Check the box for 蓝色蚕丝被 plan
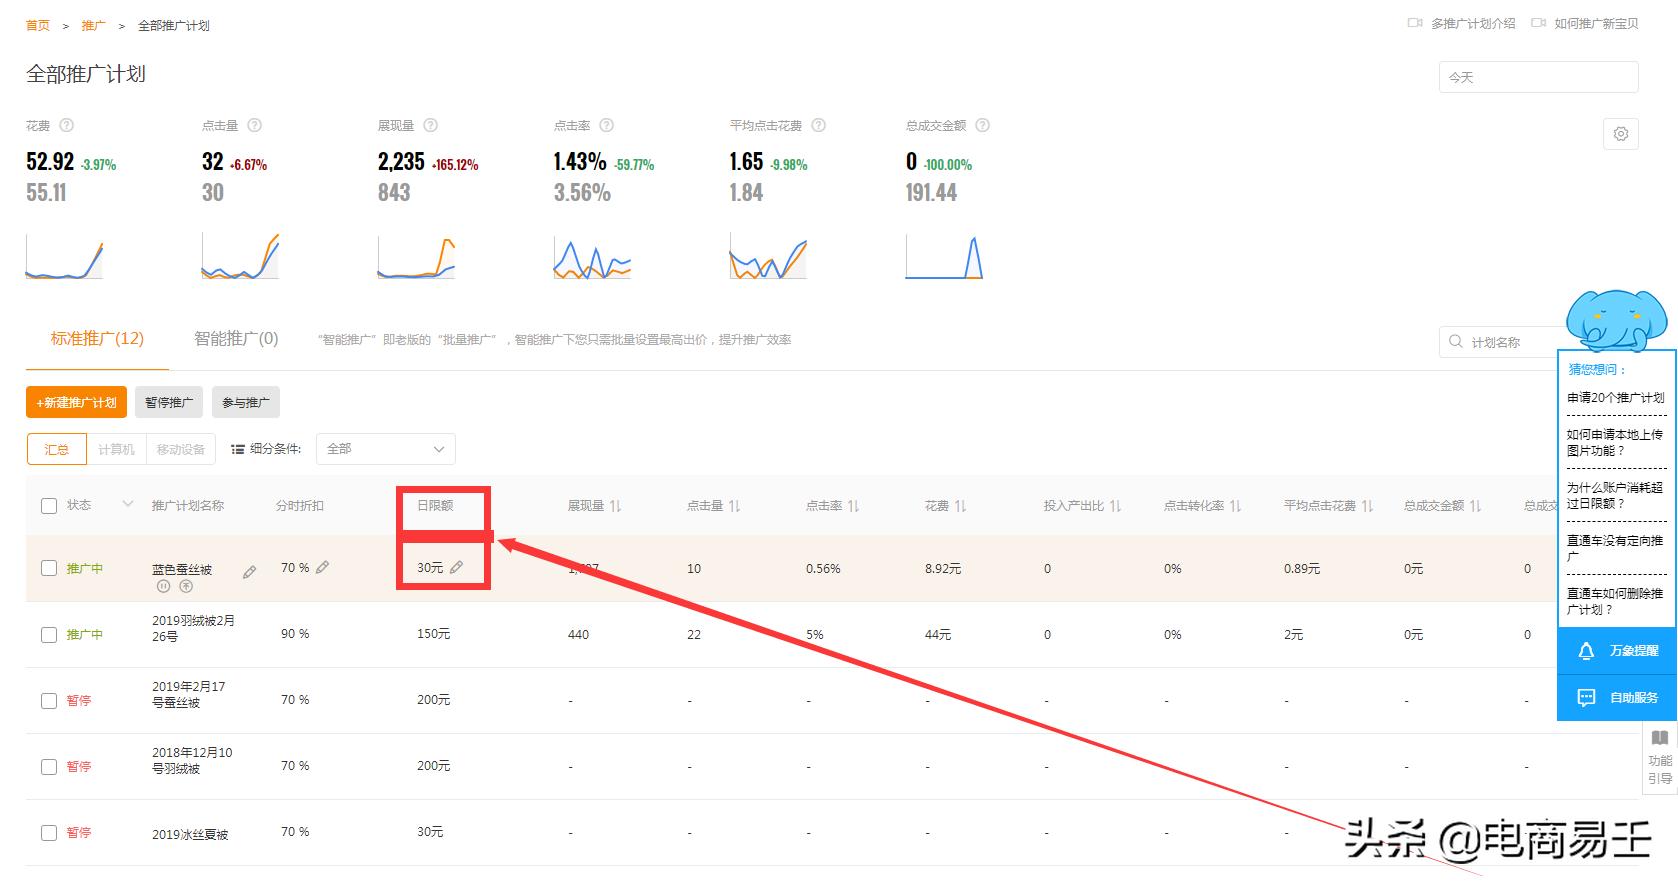This screenshot has height=887, width=1678. [x=49, y=568]
